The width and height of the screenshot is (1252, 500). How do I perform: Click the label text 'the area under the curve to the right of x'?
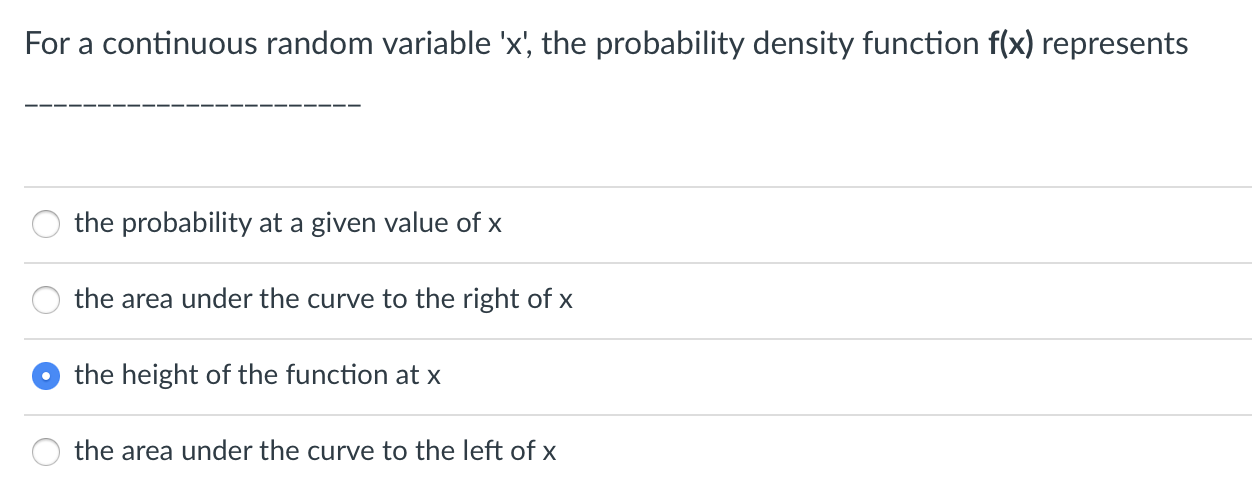[x=323, y=299]
